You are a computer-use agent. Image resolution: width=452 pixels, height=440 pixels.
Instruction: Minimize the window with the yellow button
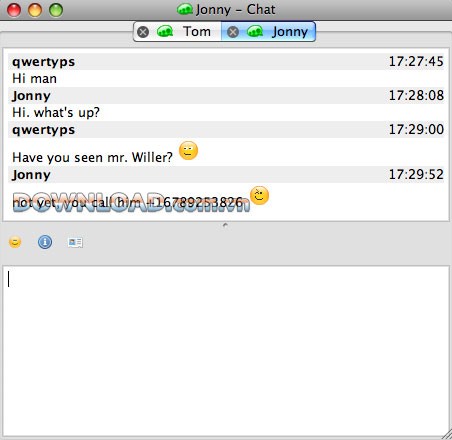pyautogui.click(x=35, y=10)
